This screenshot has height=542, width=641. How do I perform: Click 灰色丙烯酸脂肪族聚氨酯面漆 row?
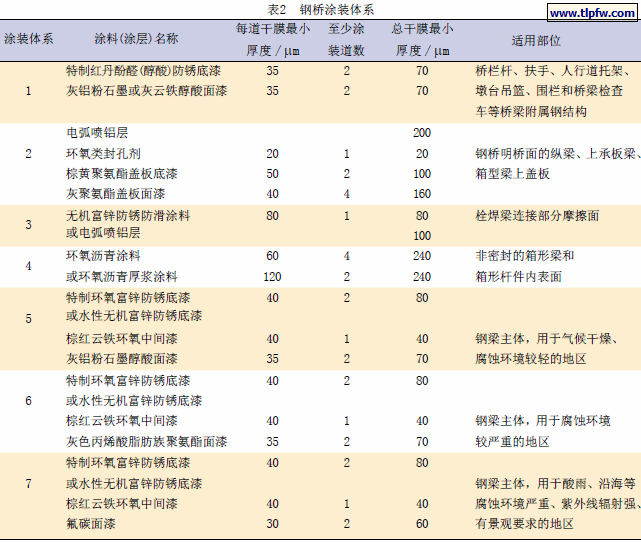coord(147,441)
